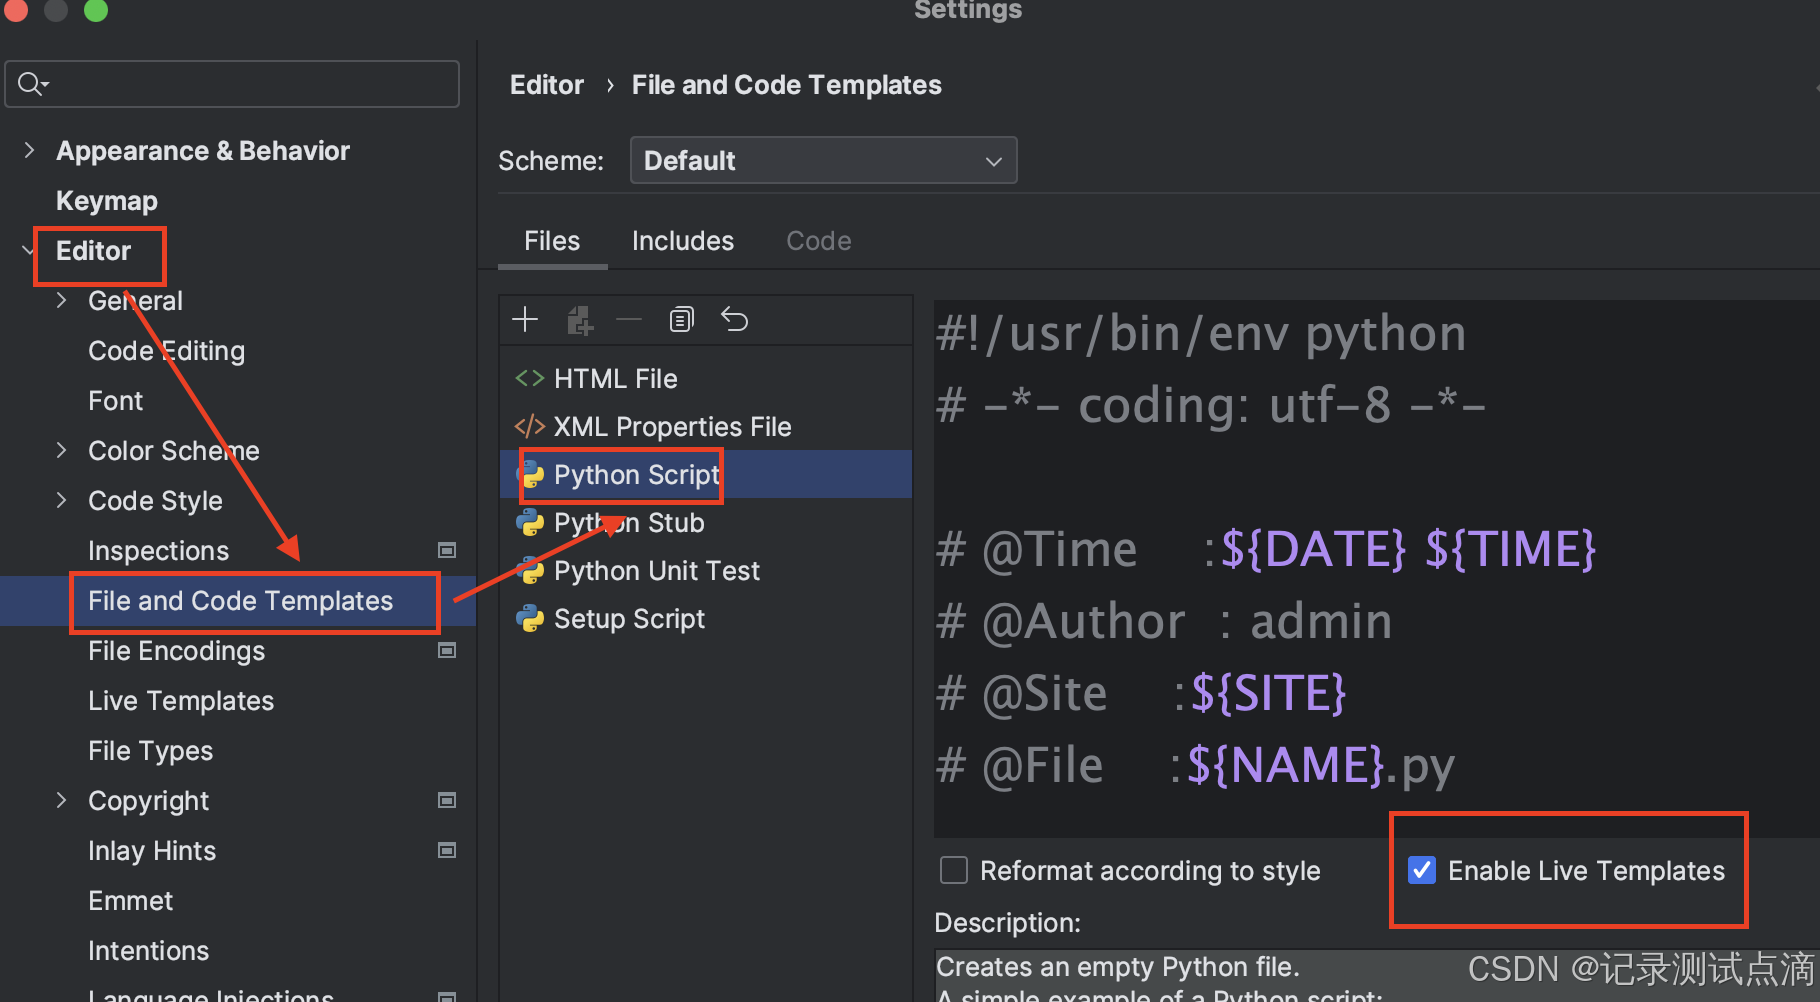The image size is (1820, 1002).
Task: Disable the Enable Live Templates checkbox
Action: [1421, 870]
